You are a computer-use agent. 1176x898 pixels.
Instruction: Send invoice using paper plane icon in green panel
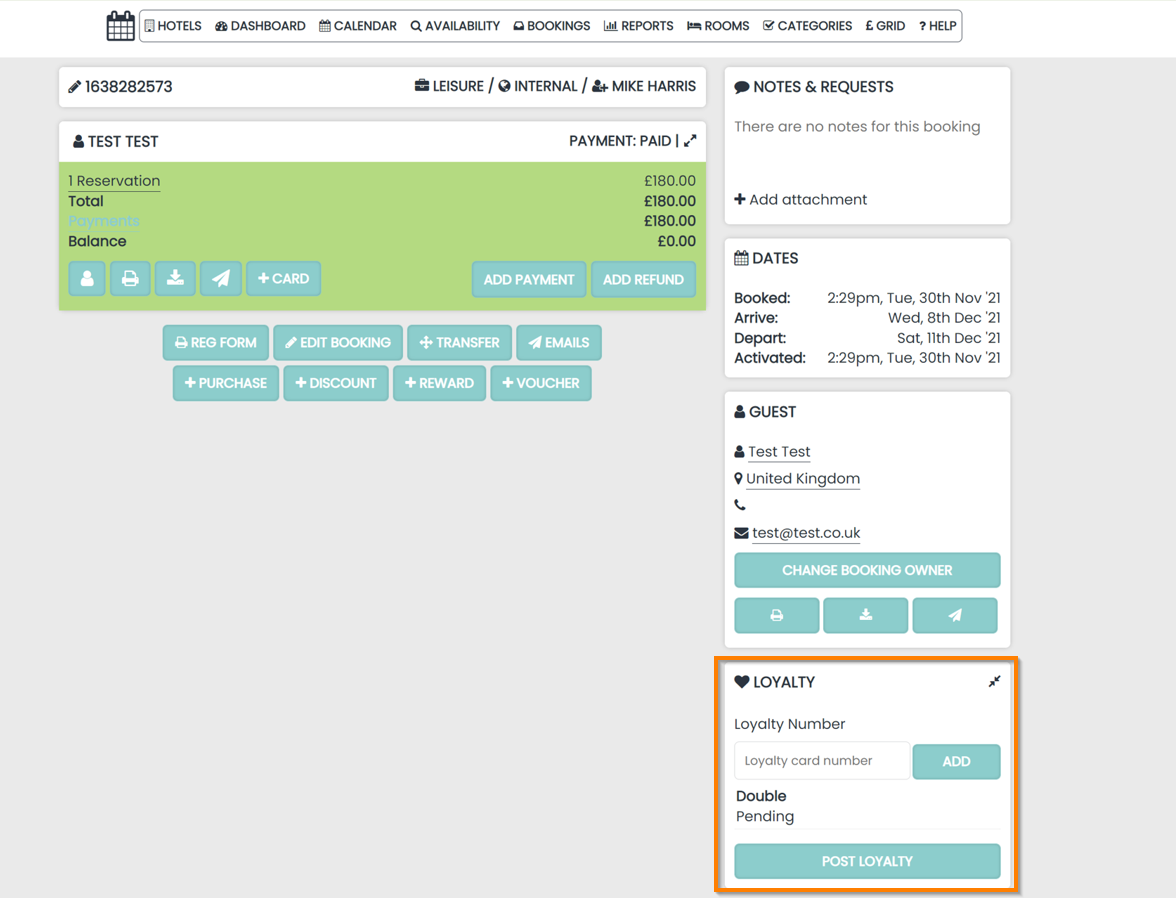[x=221, y=279]
